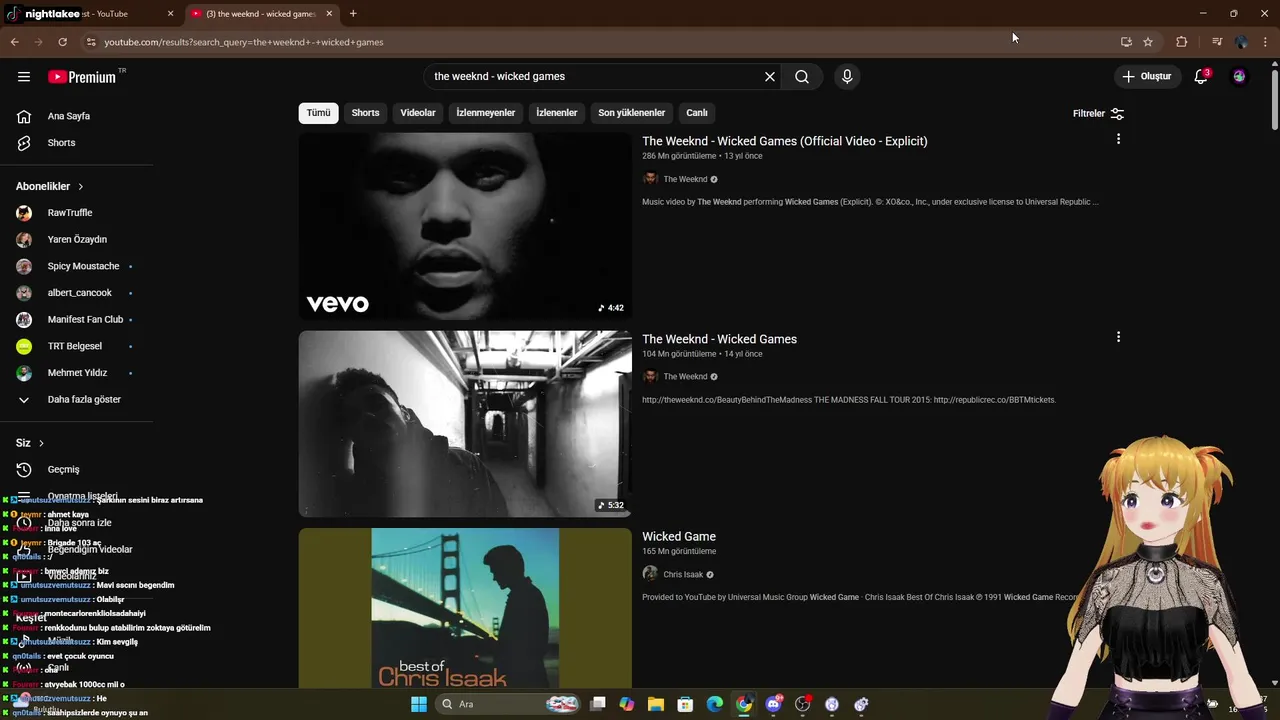Open File Explorer from the taskbar
Image resolution: width=1280 pixels, height=720 pixels.
(x=656, y=704)
